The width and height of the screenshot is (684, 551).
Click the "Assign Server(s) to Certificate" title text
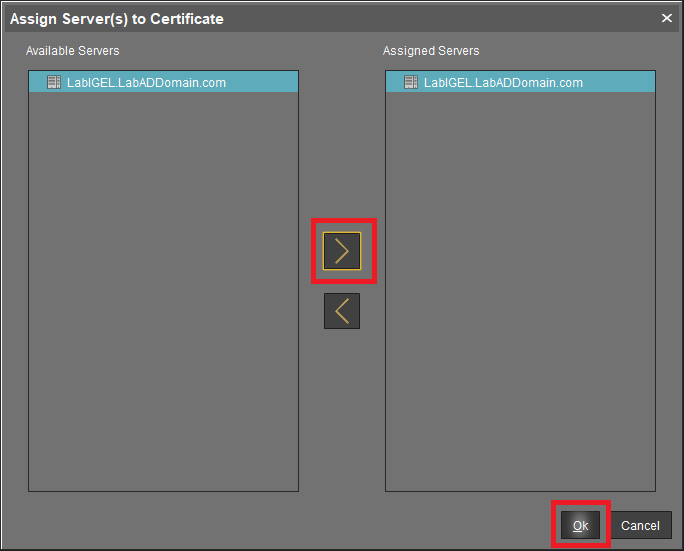click(x=117, y=19)
